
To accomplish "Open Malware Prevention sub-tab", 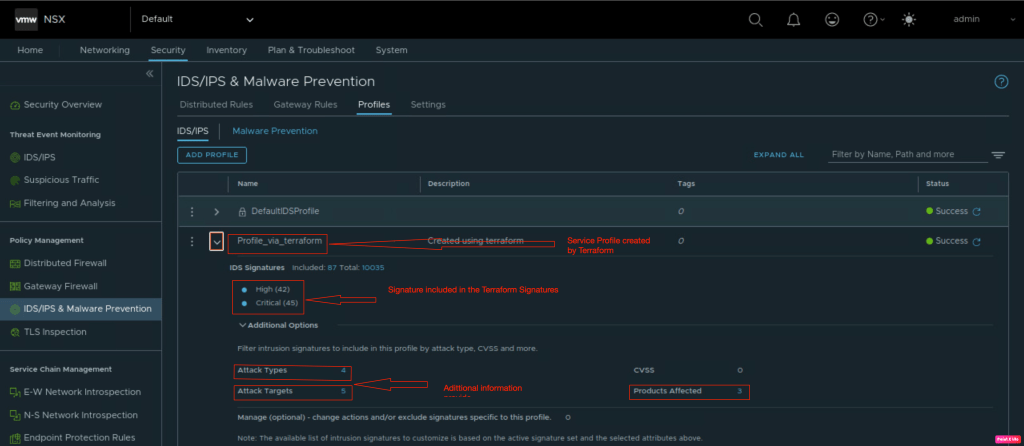I will click(275, 131).
